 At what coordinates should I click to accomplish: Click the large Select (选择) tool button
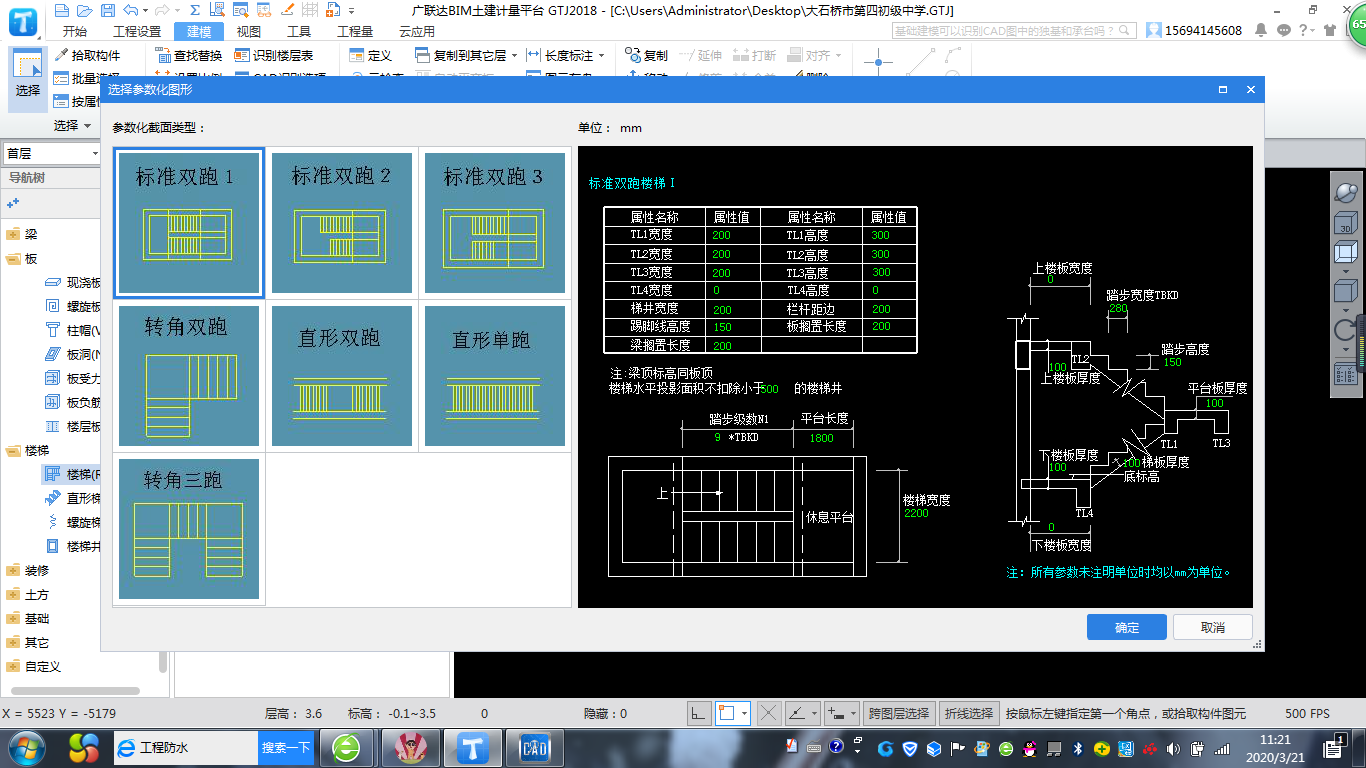click(28, 79)
